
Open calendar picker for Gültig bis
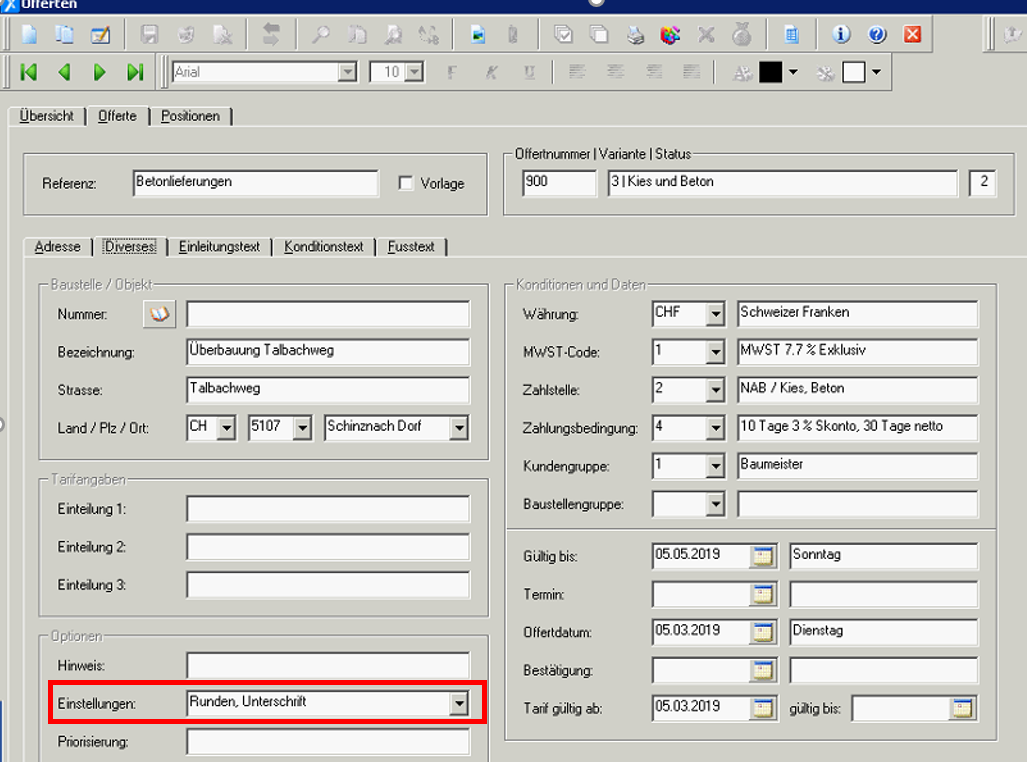pos(764,556)
